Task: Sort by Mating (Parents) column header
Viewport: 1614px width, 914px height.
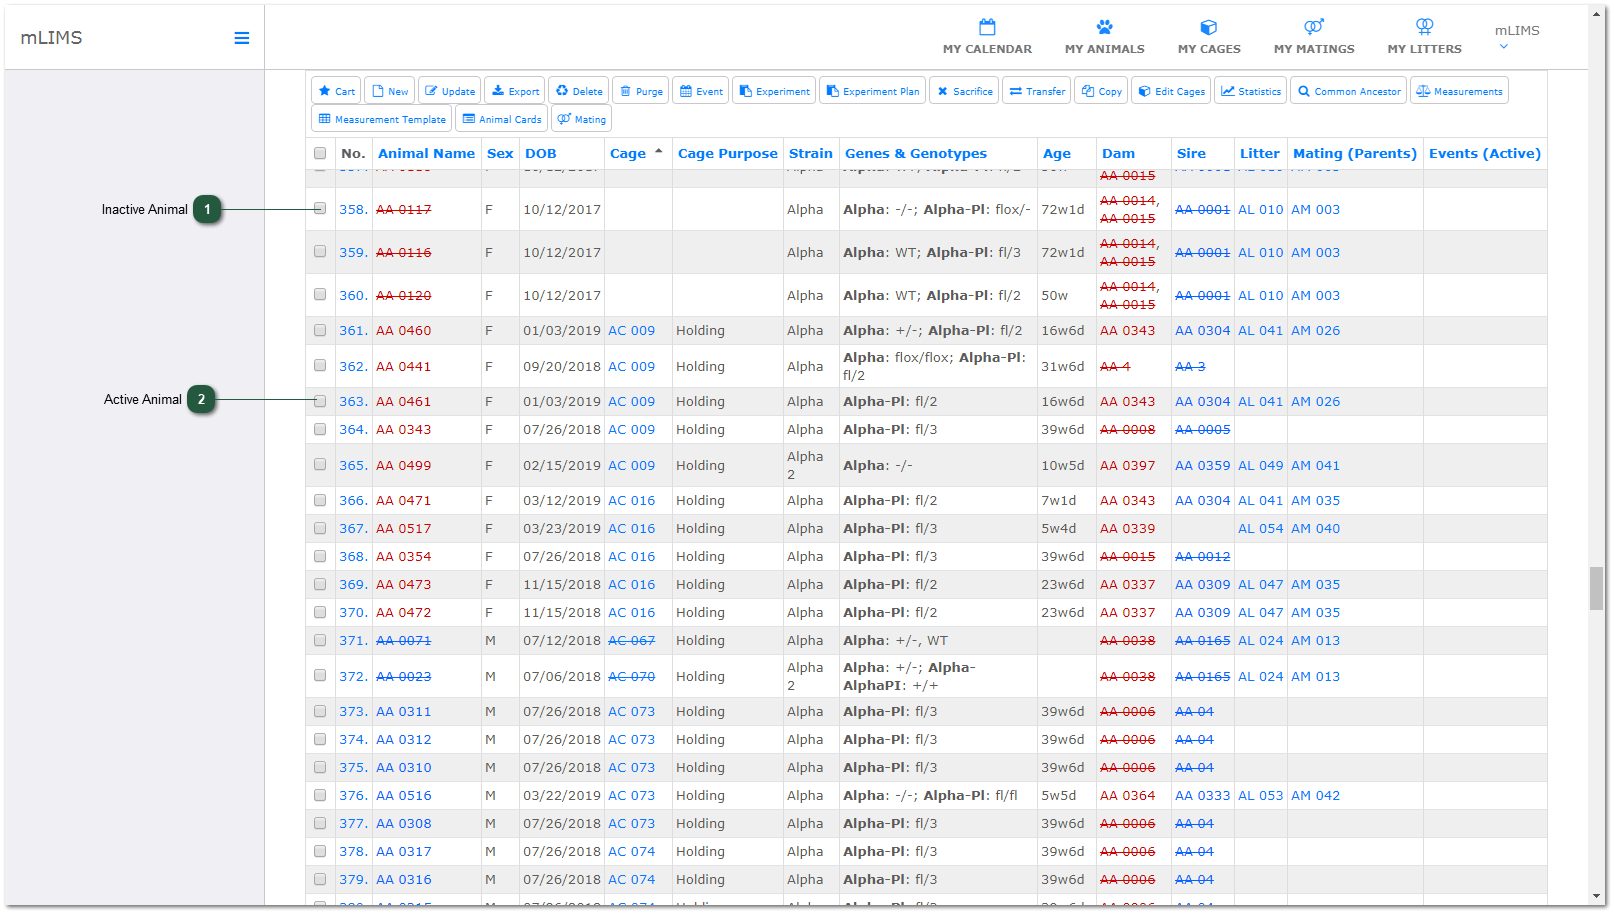Action: click(1354, 153)
